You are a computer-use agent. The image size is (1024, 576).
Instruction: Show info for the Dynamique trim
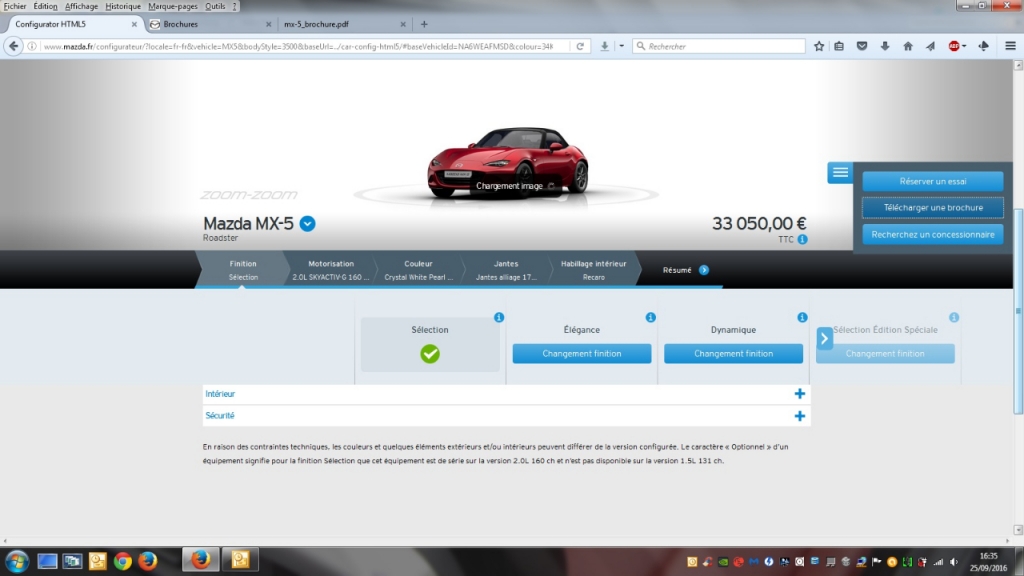coord(802,317)
